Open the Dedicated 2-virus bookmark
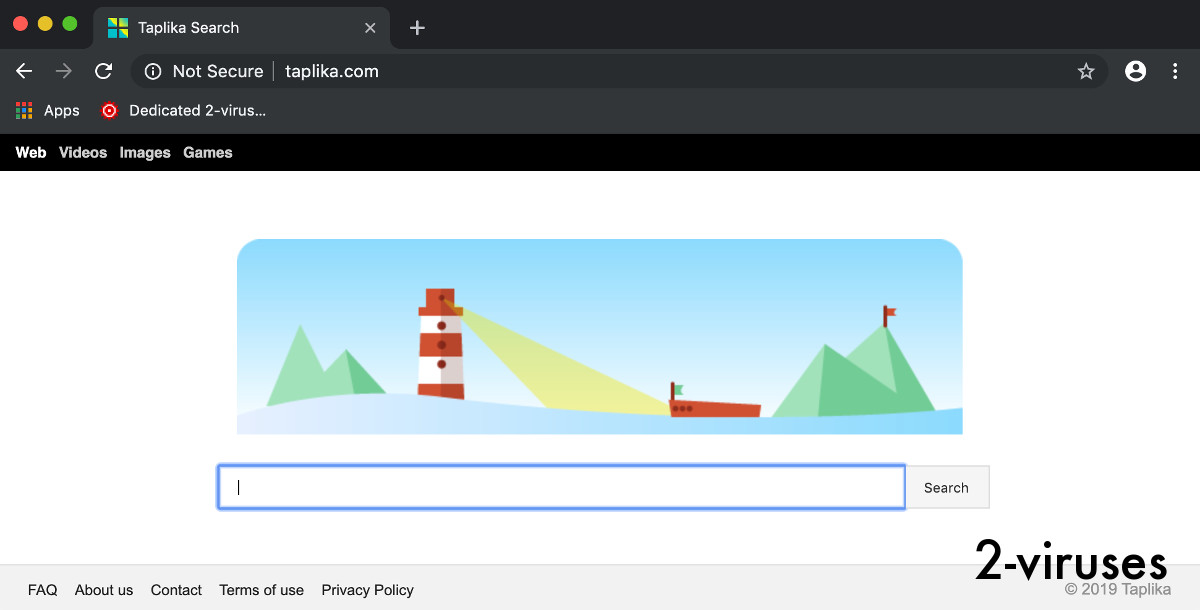Image resolution: width=1200 pixels, height=610 pixels. [183, 111]
